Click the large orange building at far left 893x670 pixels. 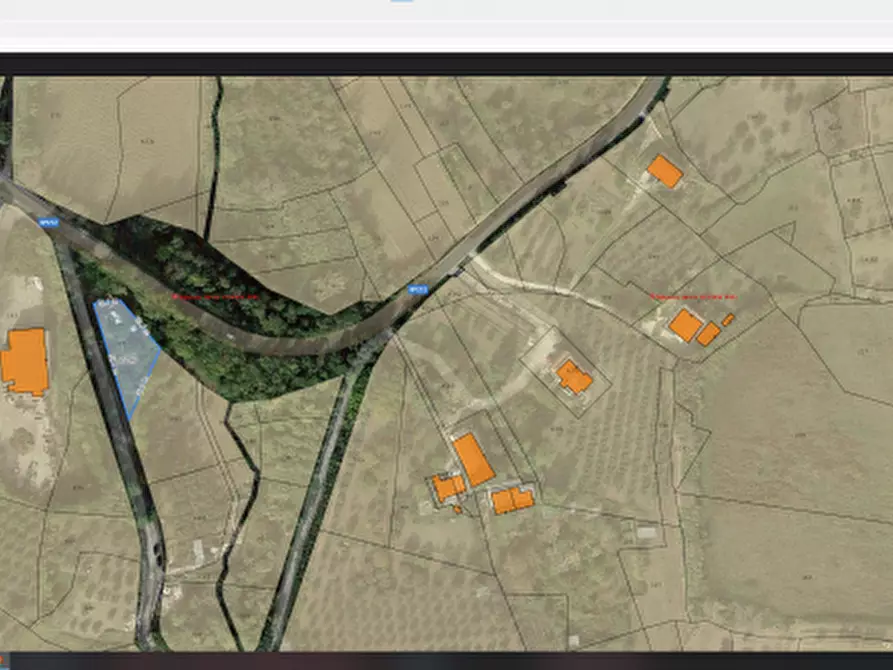click(x=25, y=362)
